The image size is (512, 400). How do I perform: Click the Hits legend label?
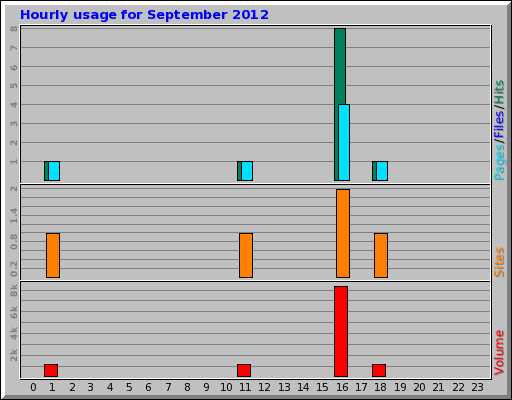tap(499, 93)
